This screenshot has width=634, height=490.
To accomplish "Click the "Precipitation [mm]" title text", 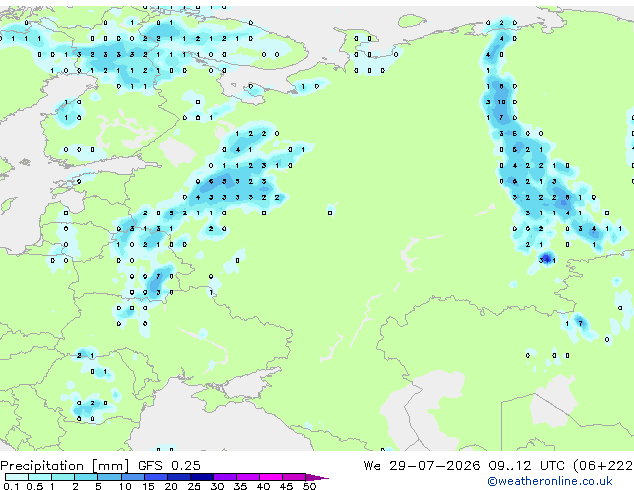I will (x=65, y=466).
